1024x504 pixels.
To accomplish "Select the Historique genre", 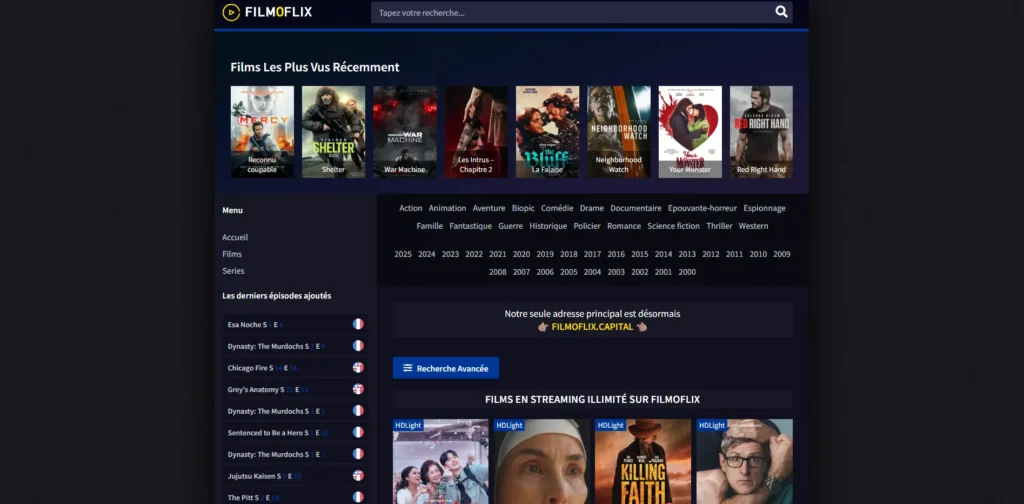I will click(548, 226).
